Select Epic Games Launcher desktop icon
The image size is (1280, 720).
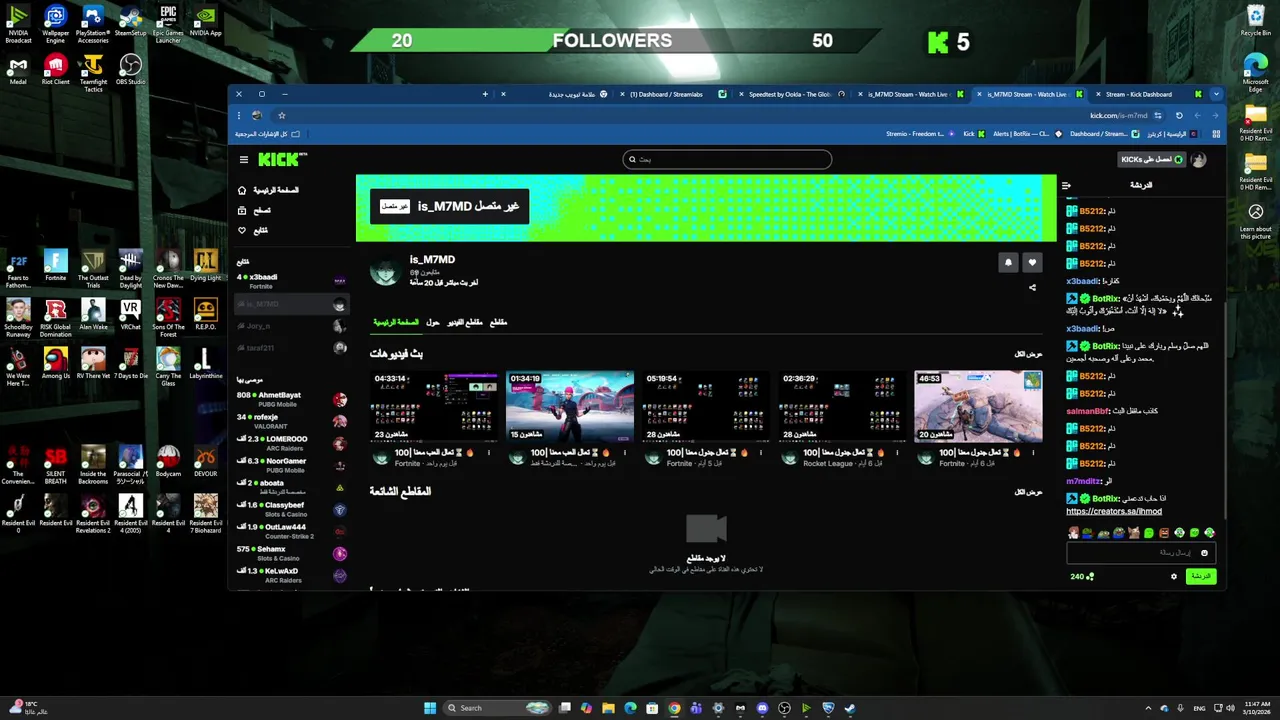[x=168, y=25]
